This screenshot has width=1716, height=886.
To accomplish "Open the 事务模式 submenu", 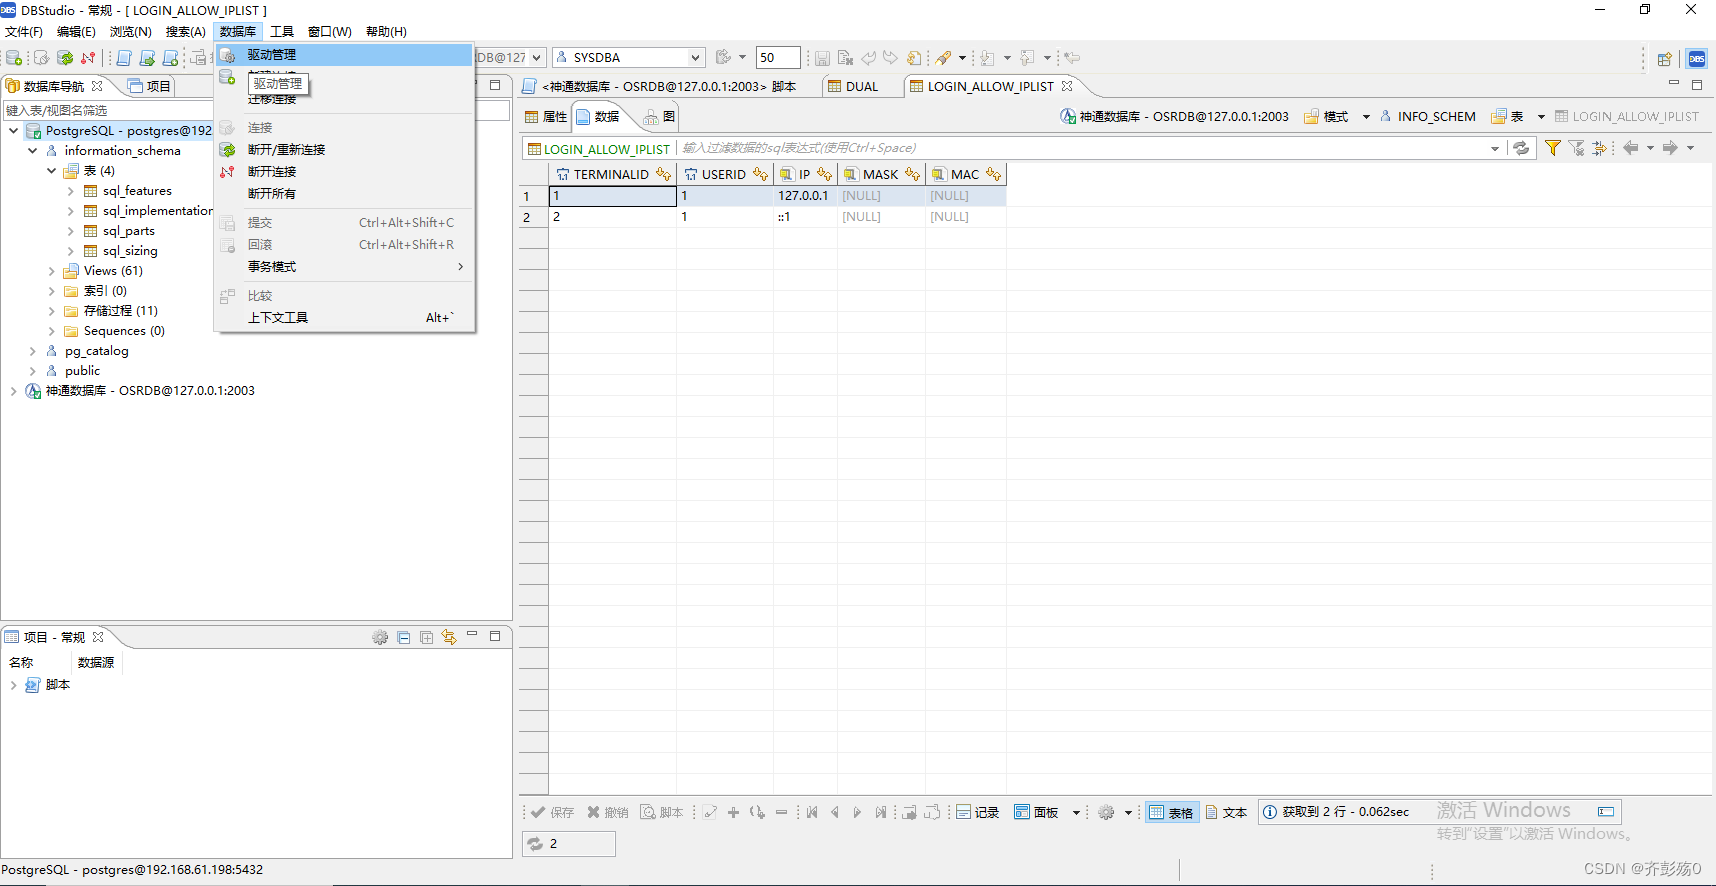I will (345, 267).
